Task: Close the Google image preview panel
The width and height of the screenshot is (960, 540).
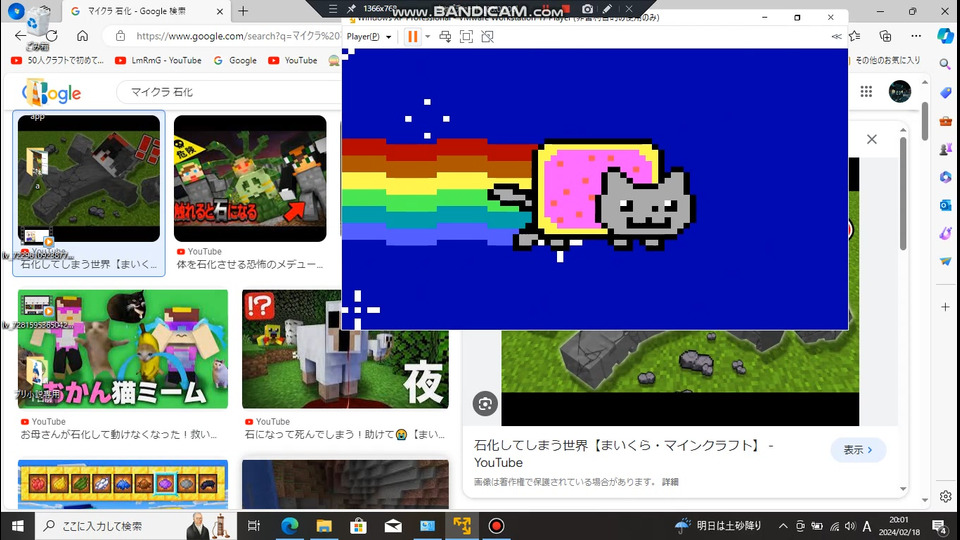Action: 872,140
